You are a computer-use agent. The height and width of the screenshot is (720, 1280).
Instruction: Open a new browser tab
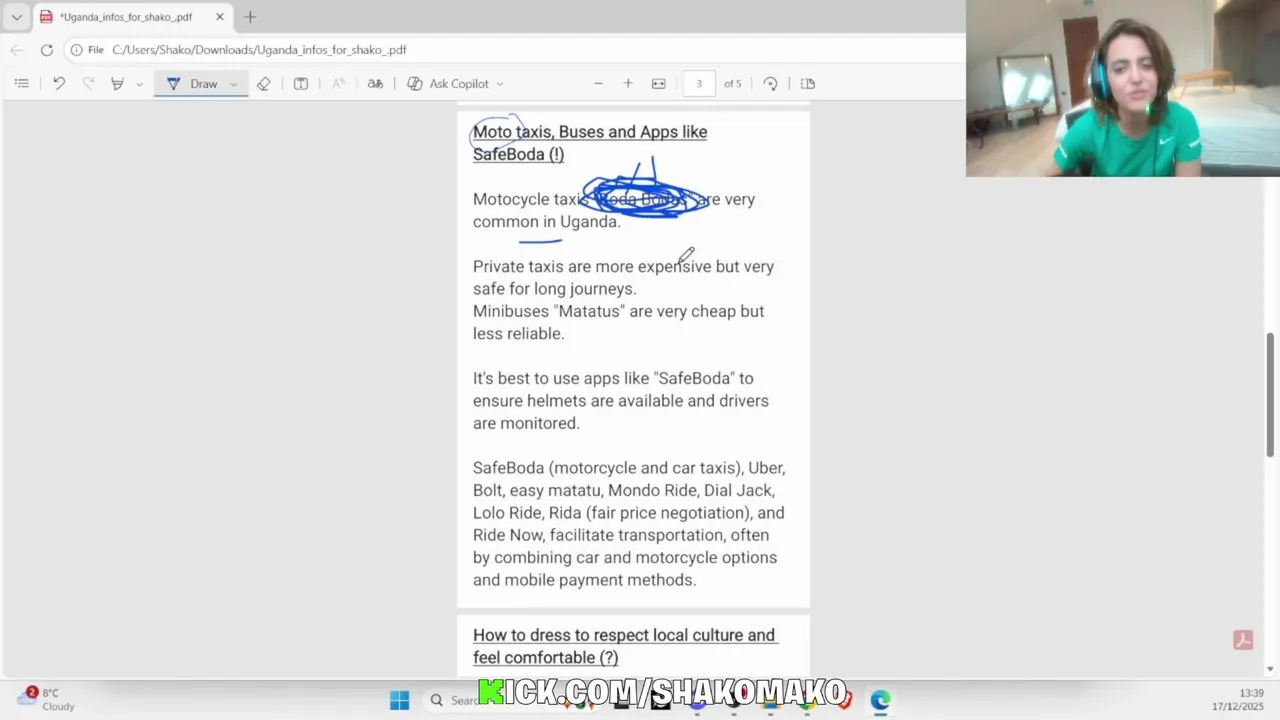(250, 17)
